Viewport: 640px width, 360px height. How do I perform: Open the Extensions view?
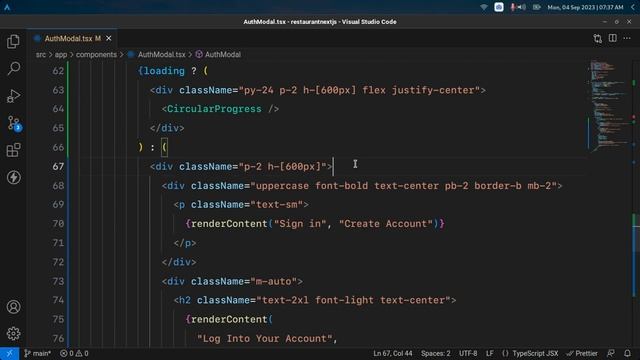13,150
